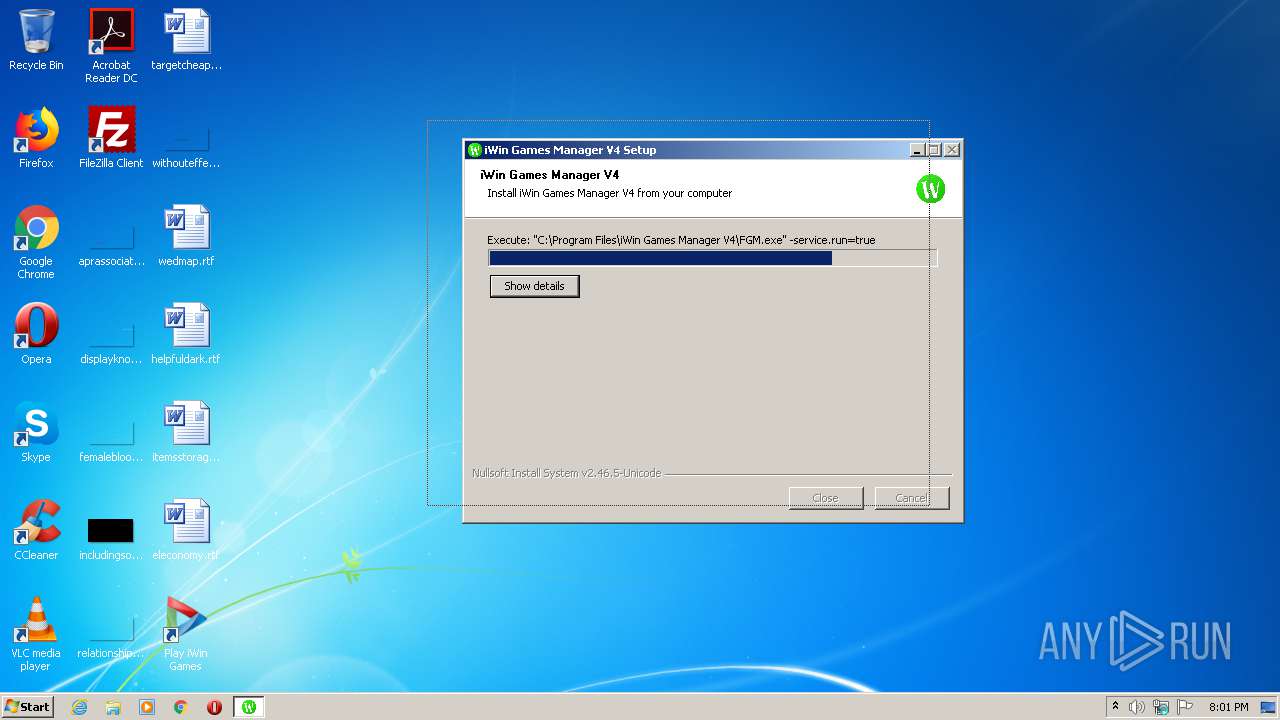Click the iWin icon in the setup title bar
The image size is (1280, 720).
(475, 150)
